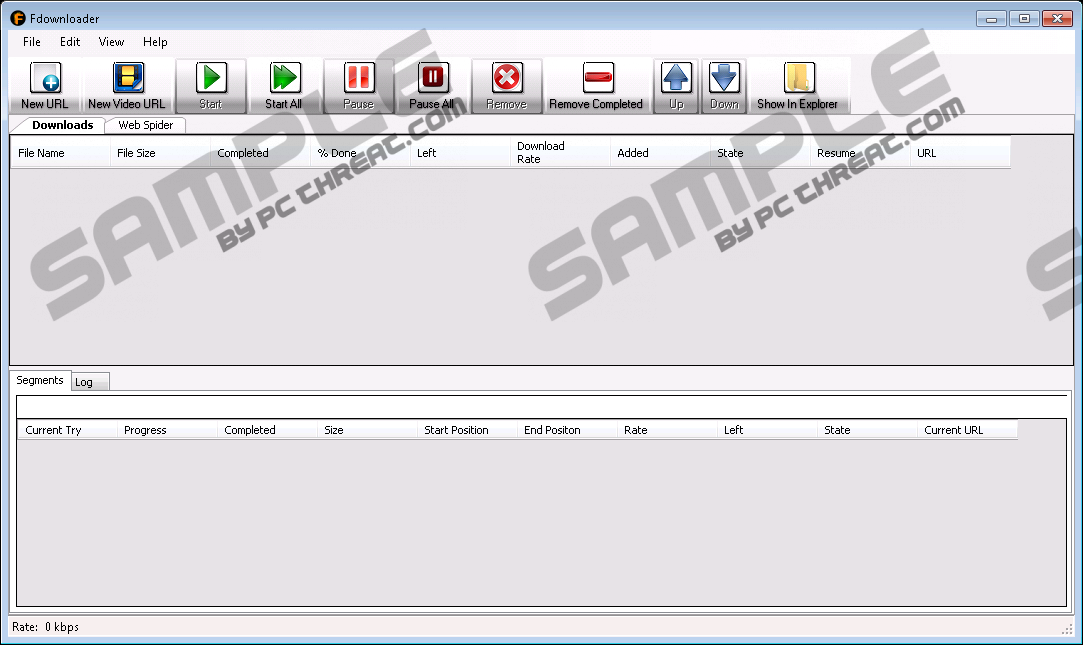Select the Segments tab
1083x645 pixels.
pos(40,381)
